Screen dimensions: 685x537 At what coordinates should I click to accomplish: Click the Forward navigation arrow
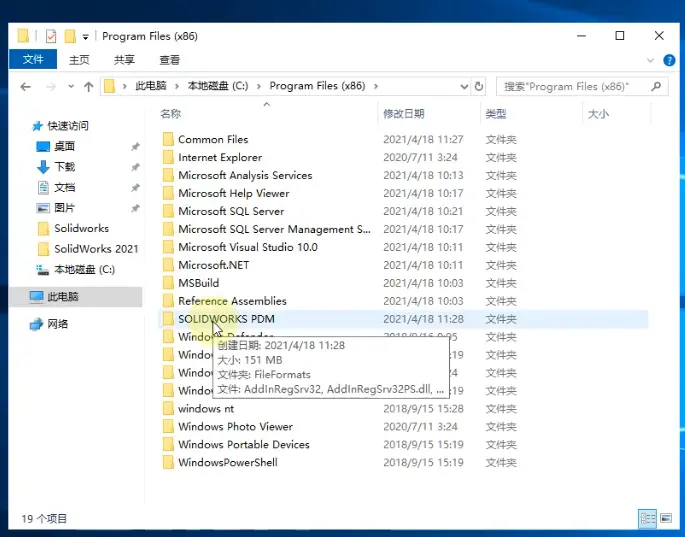point(51,87)
